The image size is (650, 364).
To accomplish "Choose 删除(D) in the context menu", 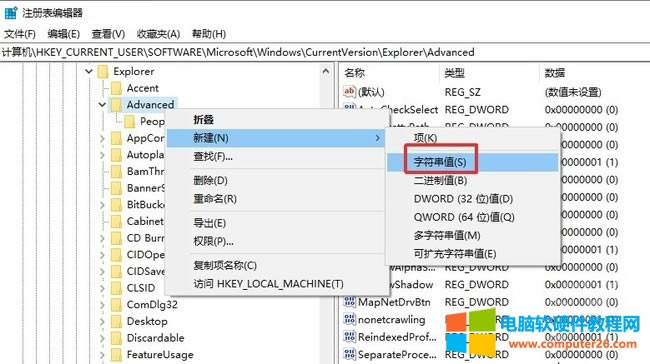I will coord(276,180).
